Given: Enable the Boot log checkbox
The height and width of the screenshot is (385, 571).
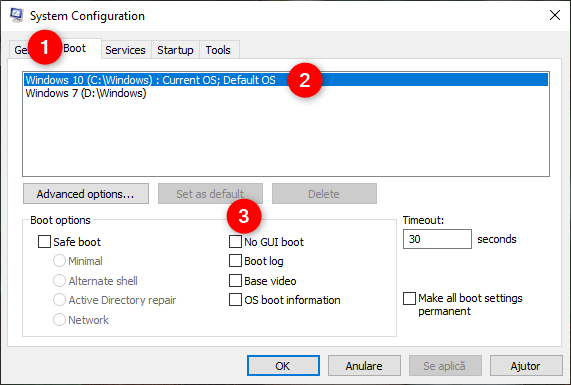Looking at the screenshot, I should point(235,261).
